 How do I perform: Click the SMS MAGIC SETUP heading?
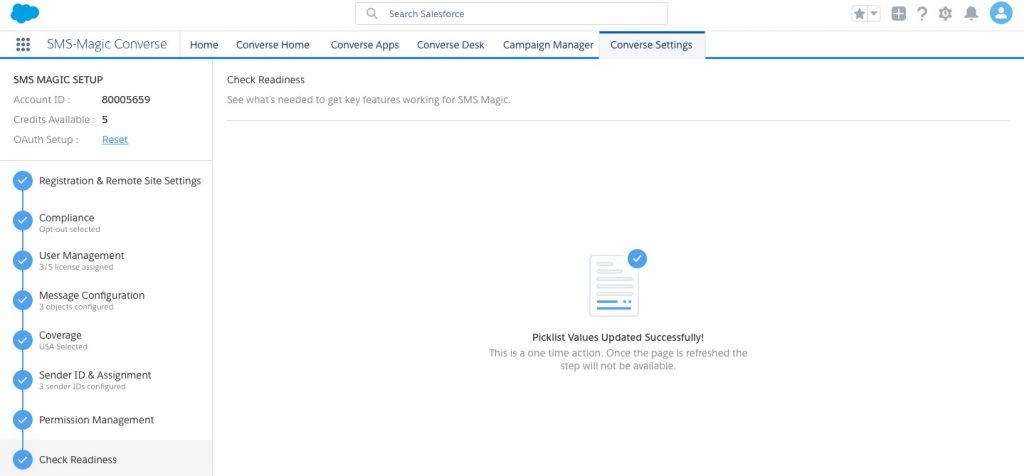[x=58, y=80]
